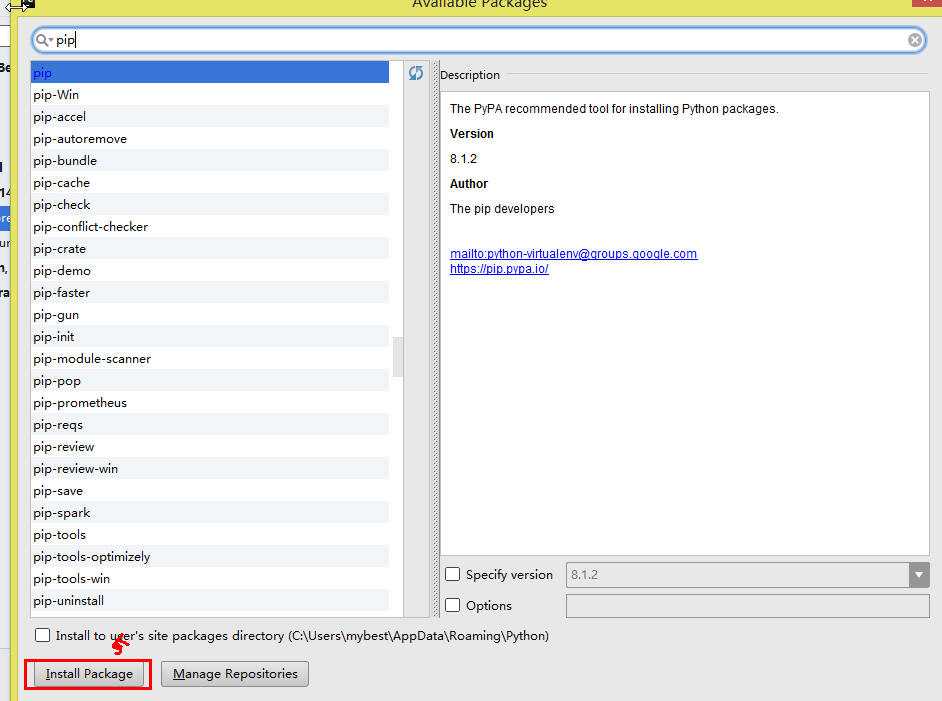Click the Install Package button
The image size is (942, 701).
tap(88, 674)
